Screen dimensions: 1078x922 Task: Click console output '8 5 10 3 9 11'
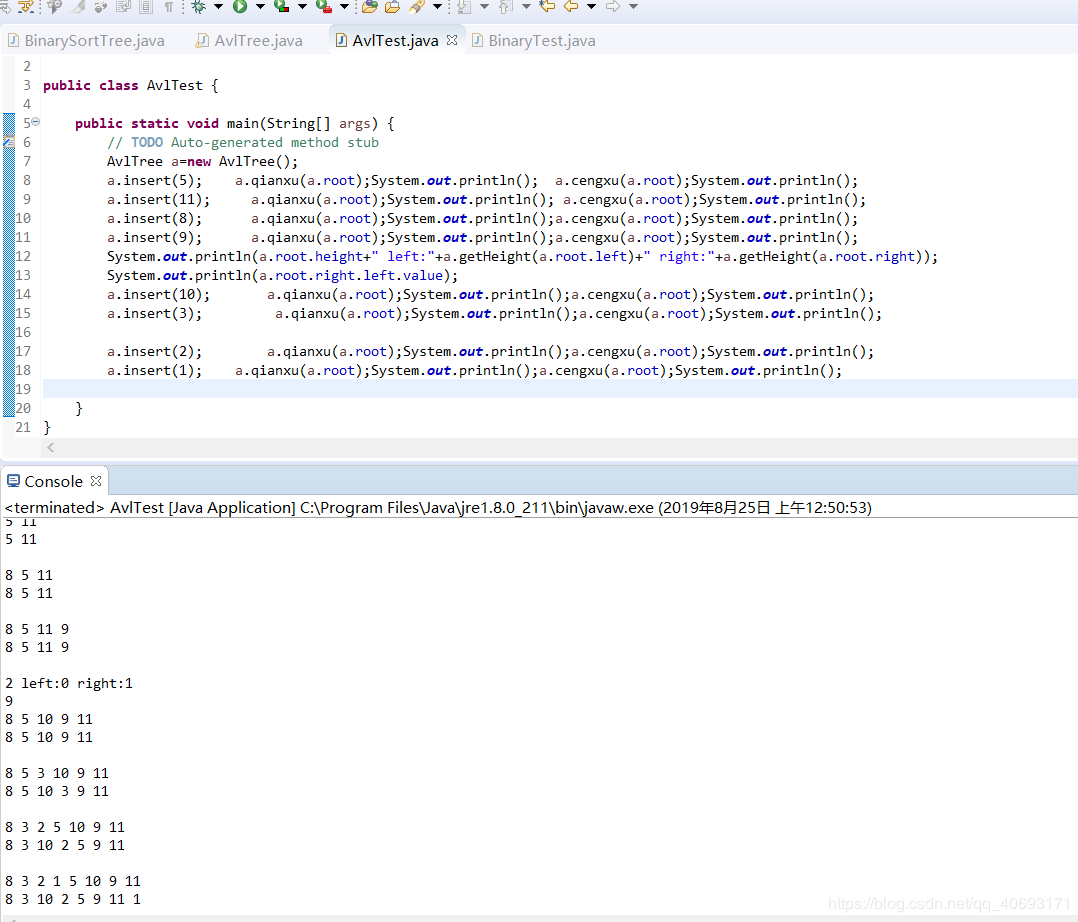coord(57,791)
